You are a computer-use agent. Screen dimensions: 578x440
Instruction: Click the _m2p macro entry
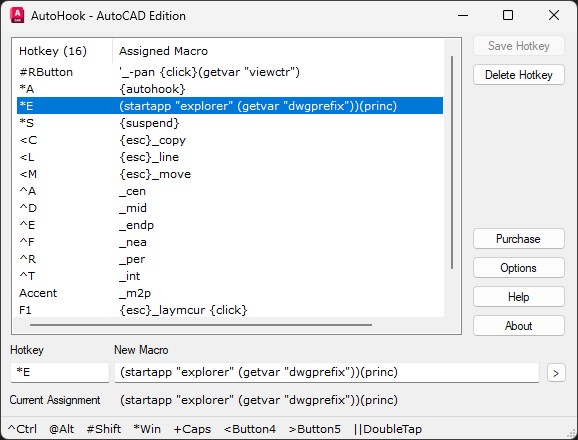[x=135, y=293]
